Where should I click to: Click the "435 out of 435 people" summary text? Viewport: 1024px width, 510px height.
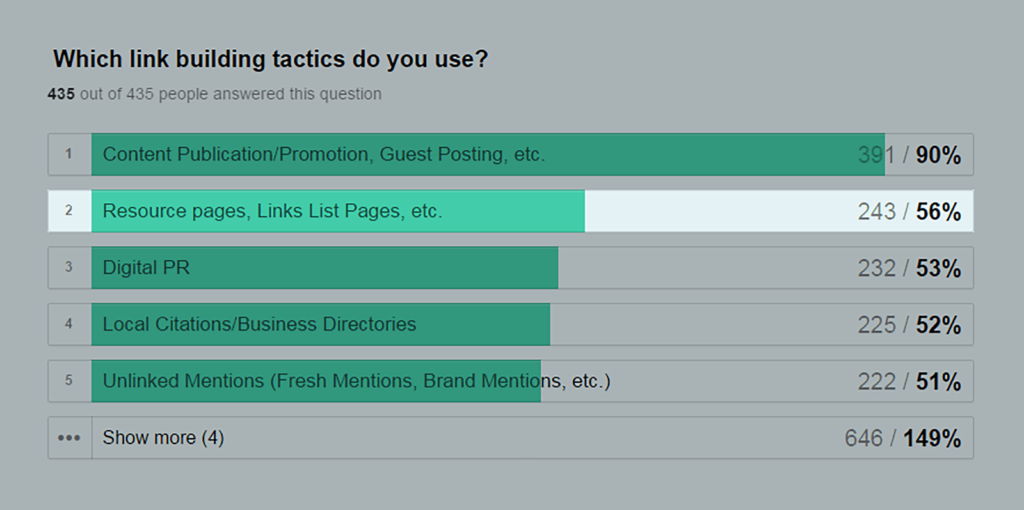tap(214, 94)
